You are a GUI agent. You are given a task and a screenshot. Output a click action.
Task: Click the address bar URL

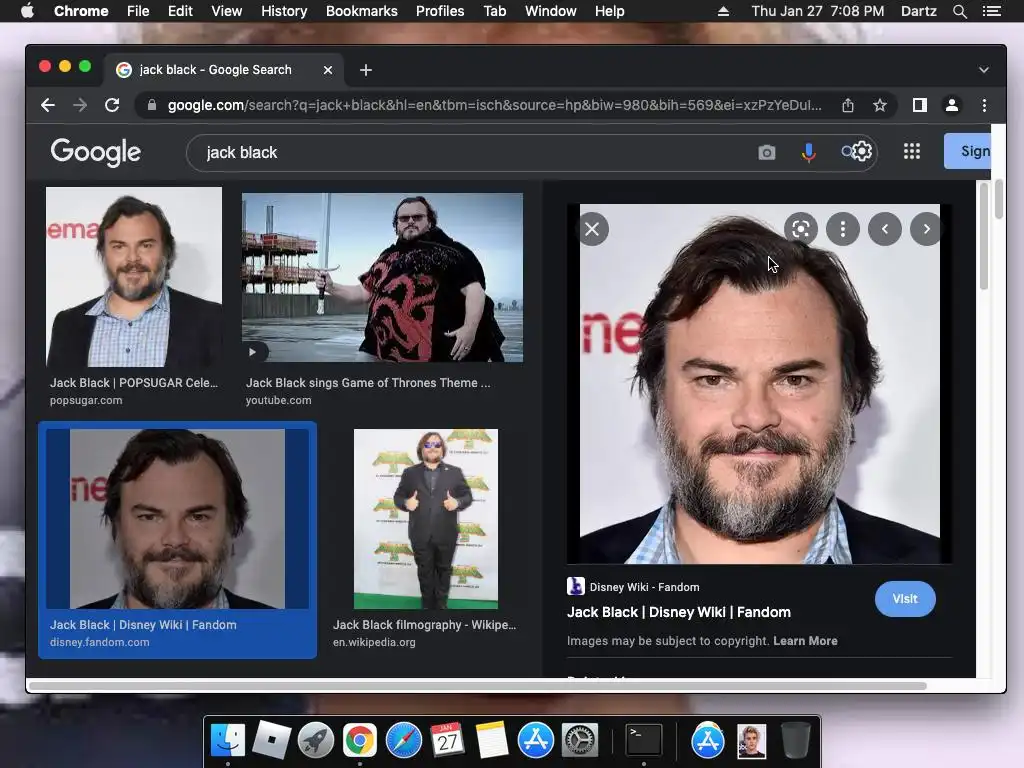[494, 105]
